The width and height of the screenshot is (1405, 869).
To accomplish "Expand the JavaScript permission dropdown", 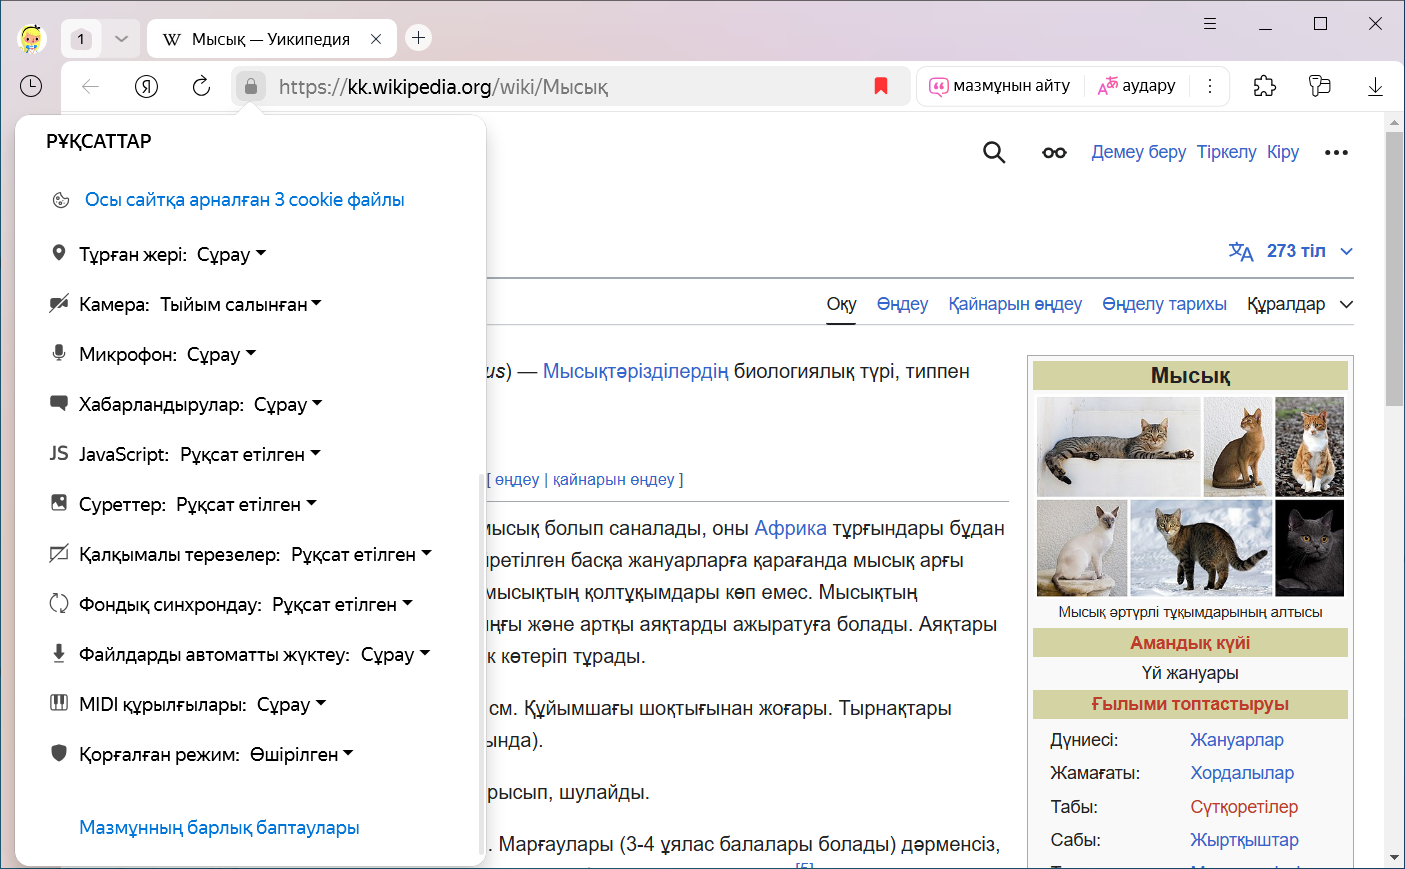I will (x=250, y=454).
